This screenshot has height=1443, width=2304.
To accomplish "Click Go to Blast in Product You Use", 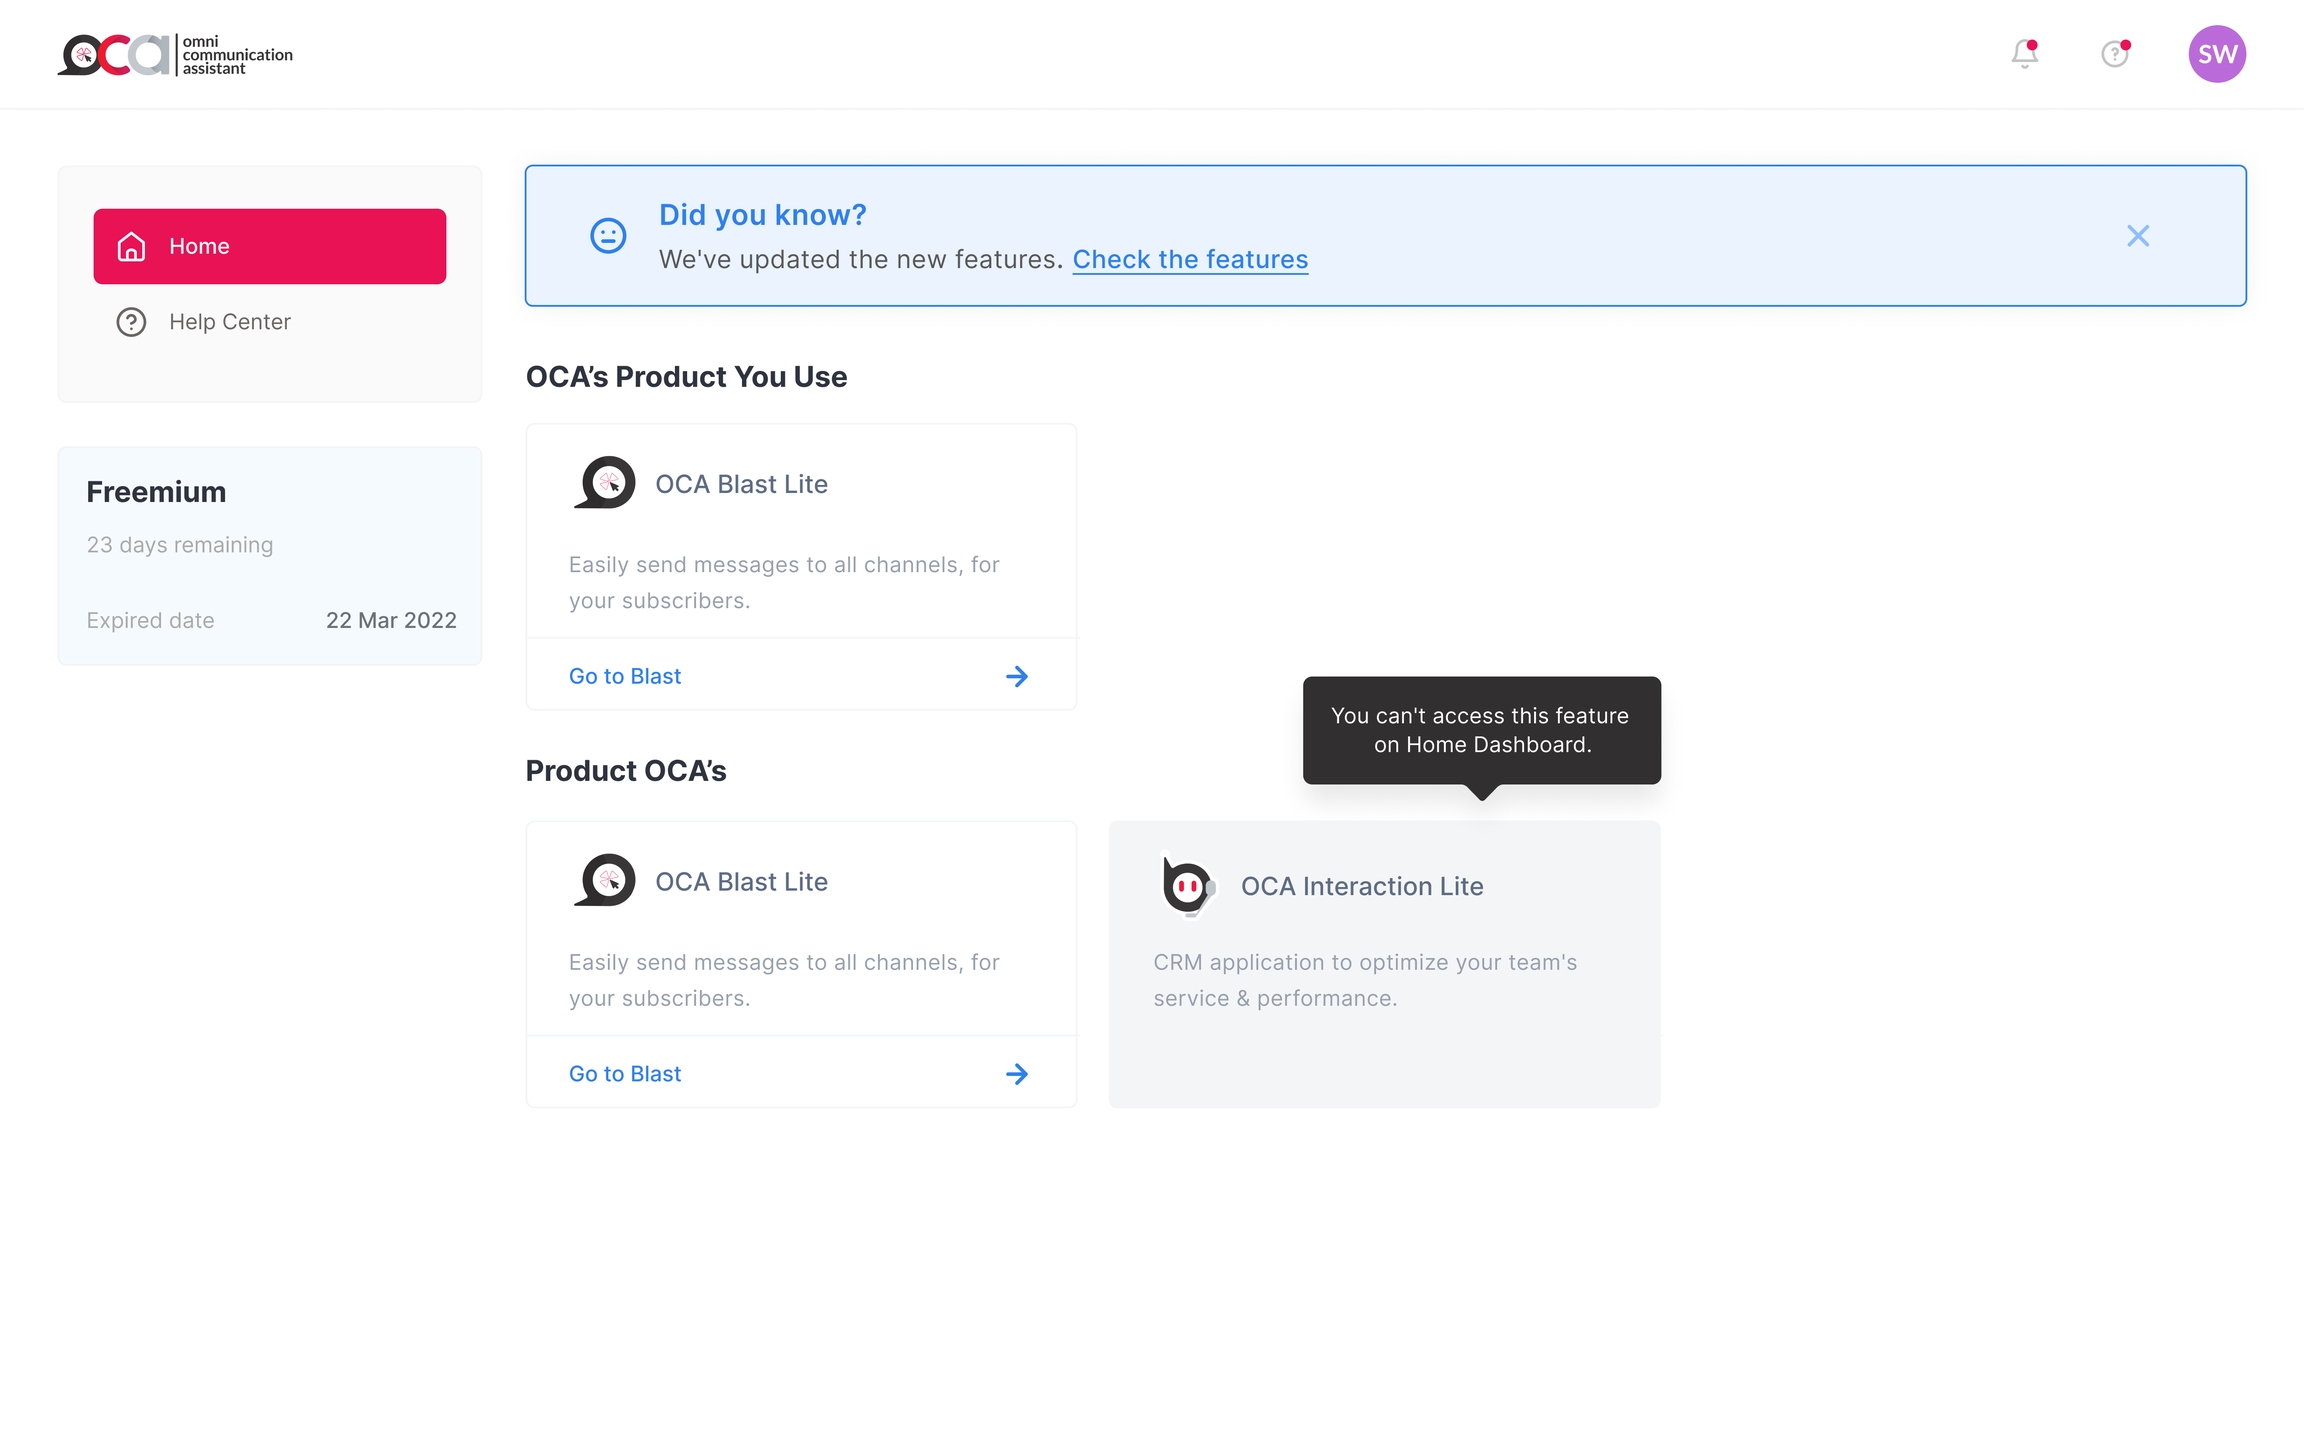I will pos(625,676).
